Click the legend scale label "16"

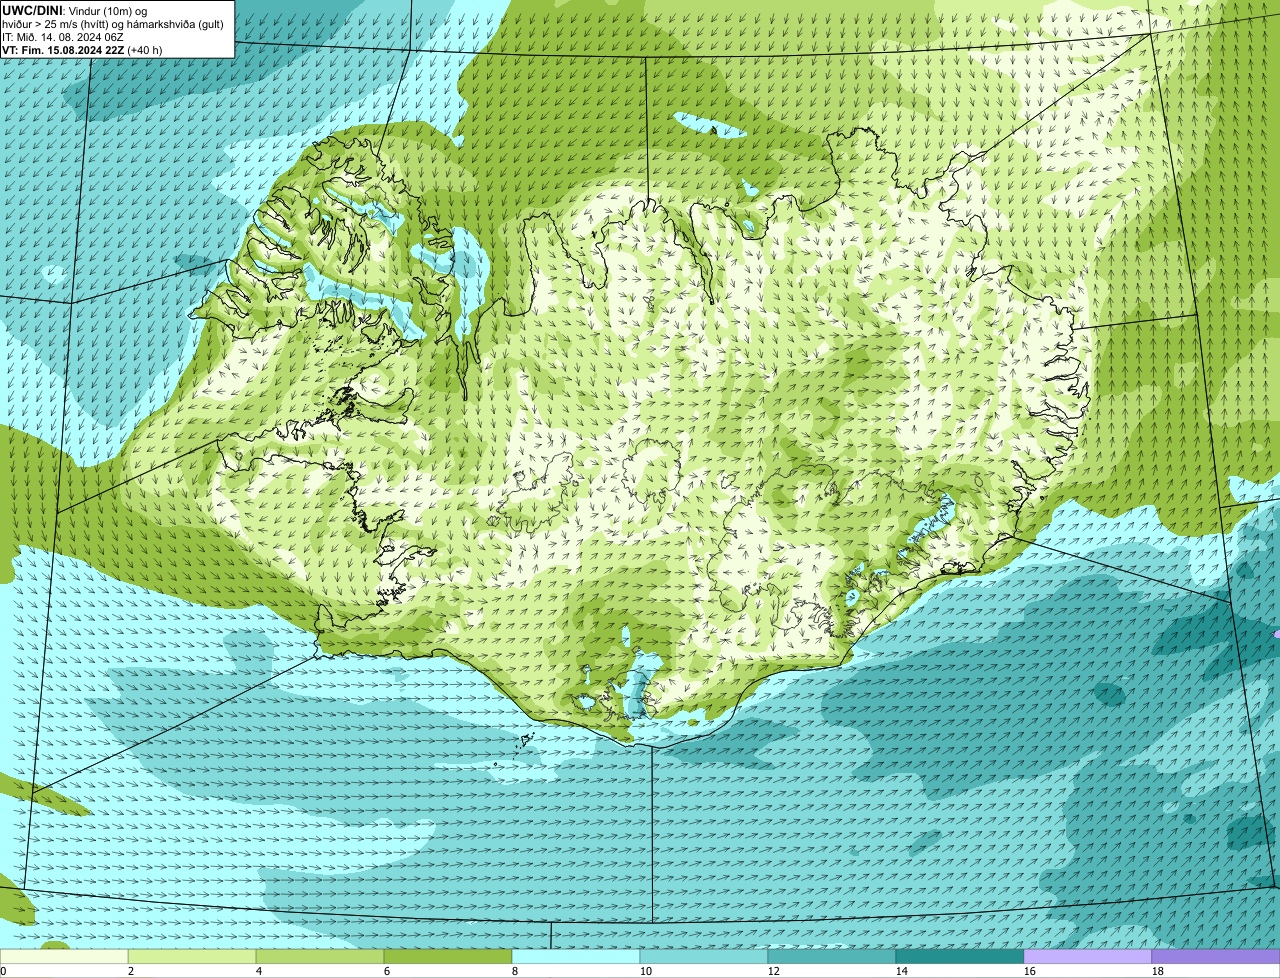[1030, 971]
